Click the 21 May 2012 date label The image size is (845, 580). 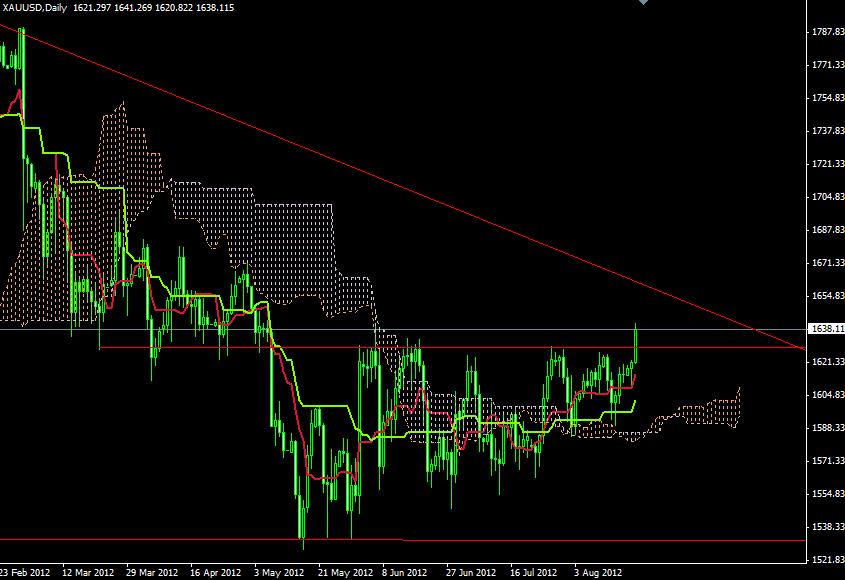pos(345,572)
